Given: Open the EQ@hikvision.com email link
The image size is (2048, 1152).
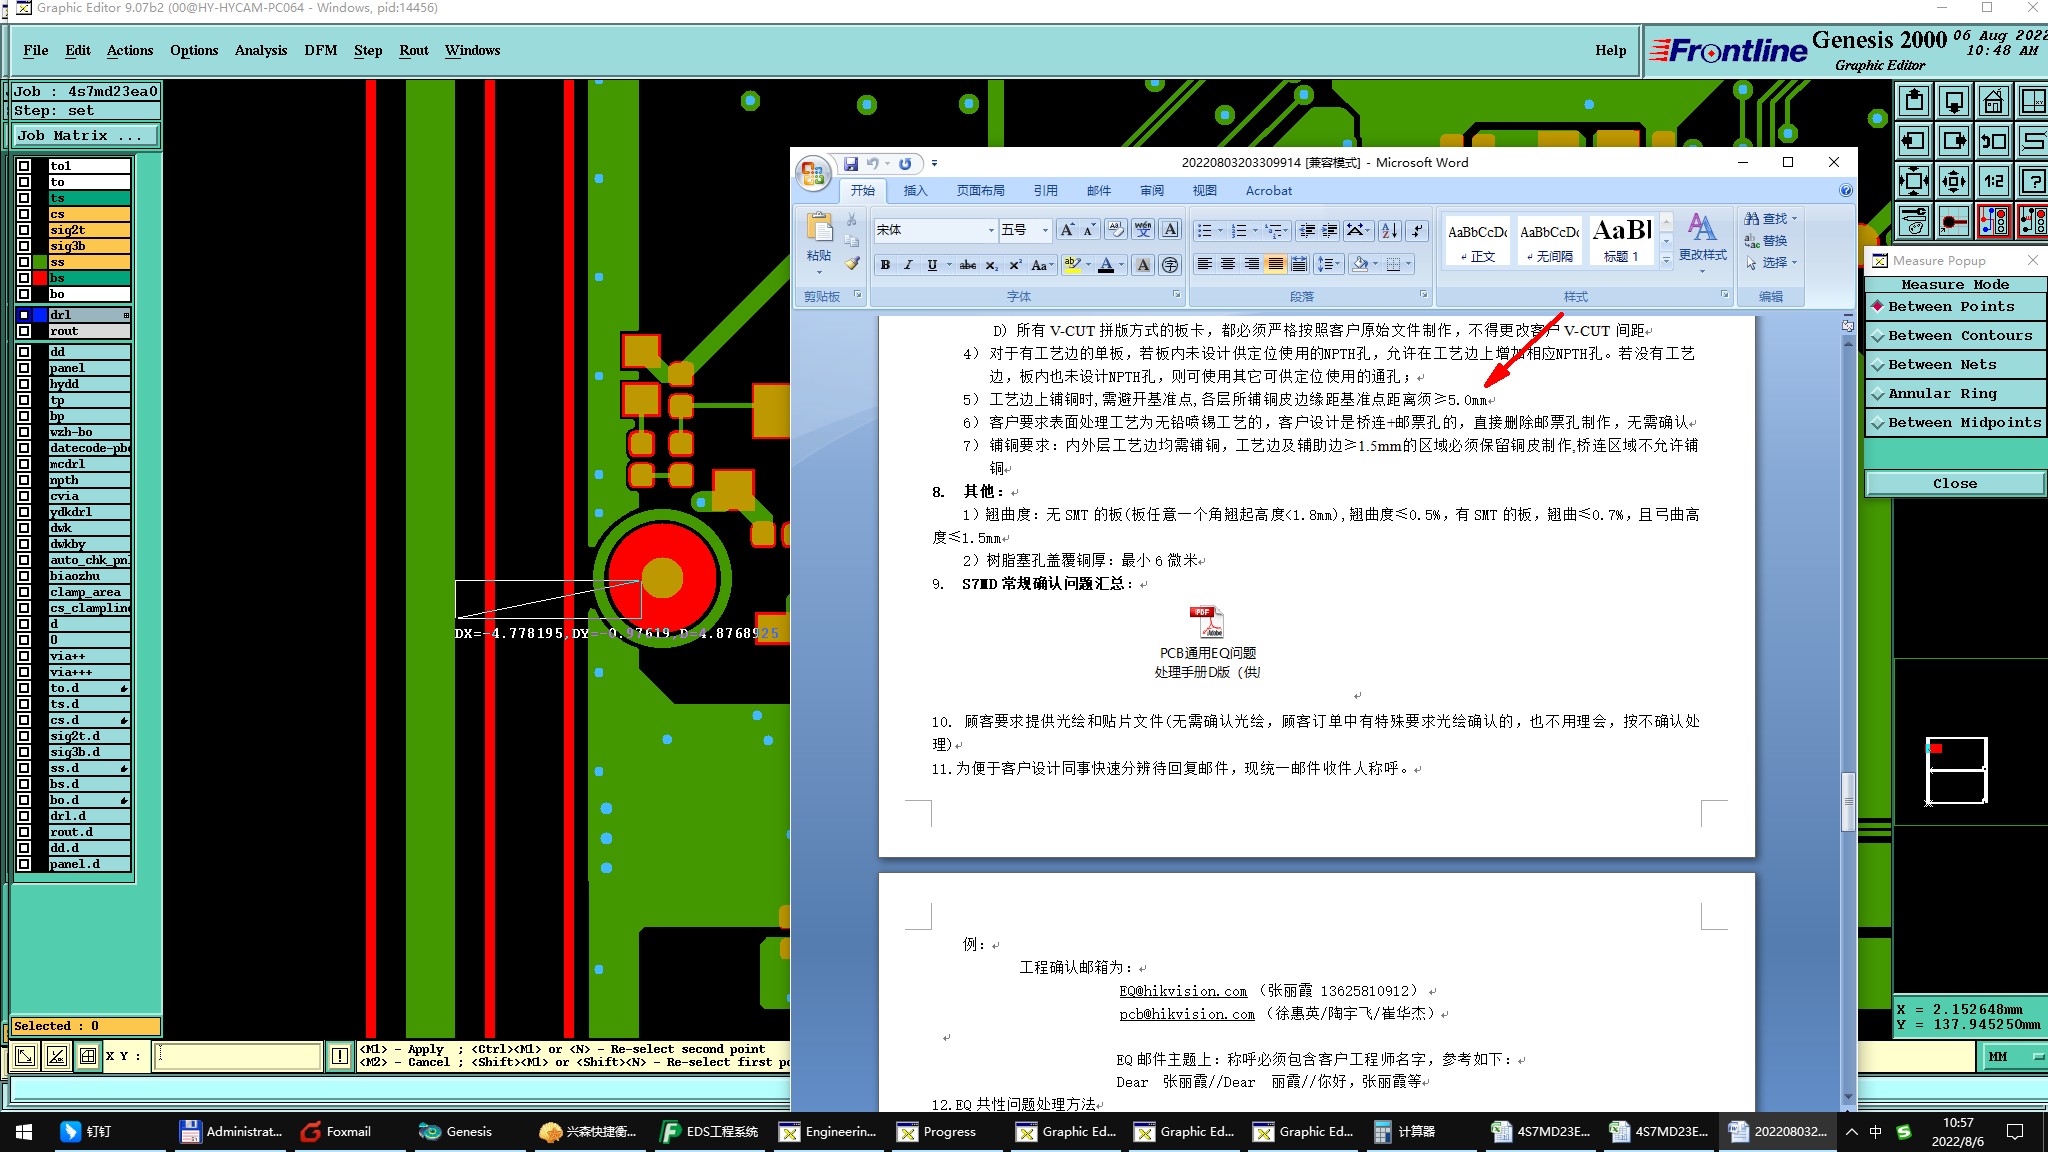Looking at the screenshot, I should (1183, 991).
